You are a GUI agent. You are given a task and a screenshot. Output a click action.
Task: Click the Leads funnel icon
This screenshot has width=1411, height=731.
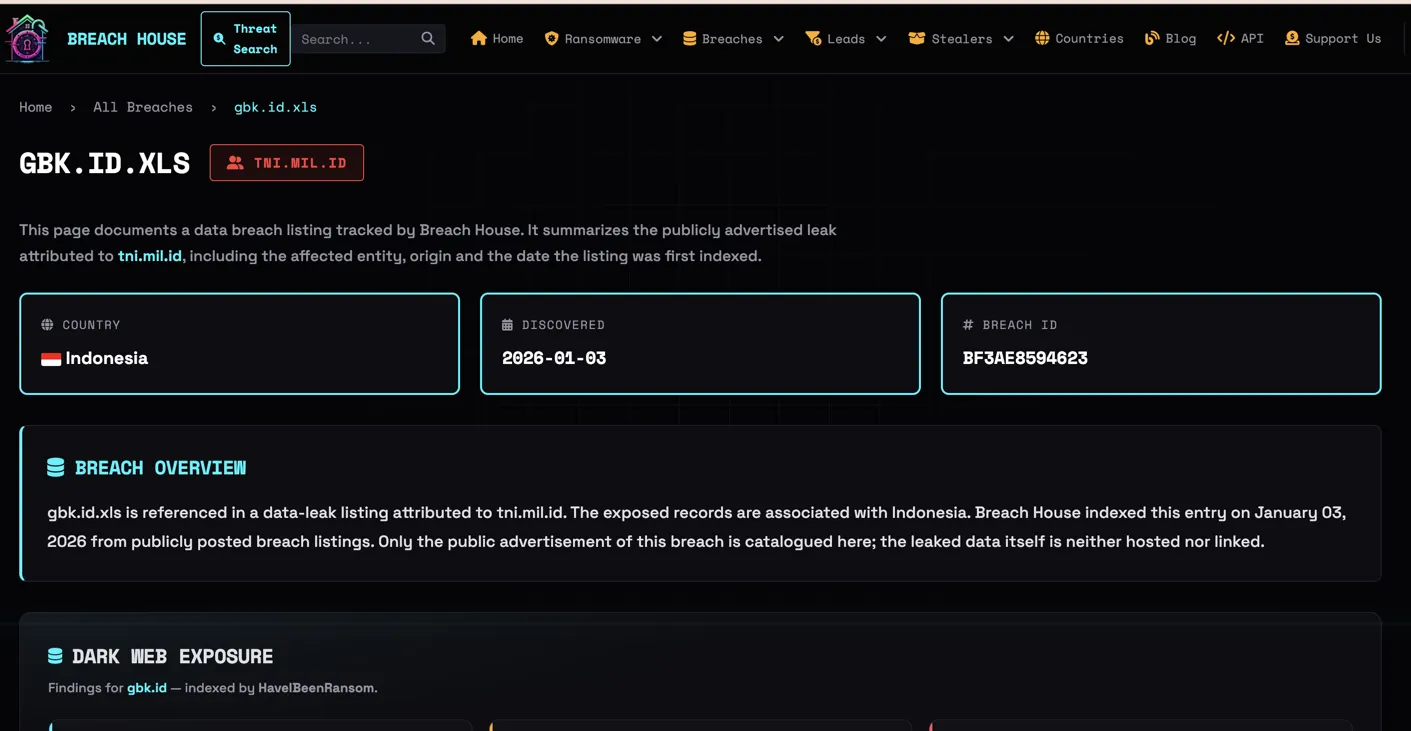point(813,38)
